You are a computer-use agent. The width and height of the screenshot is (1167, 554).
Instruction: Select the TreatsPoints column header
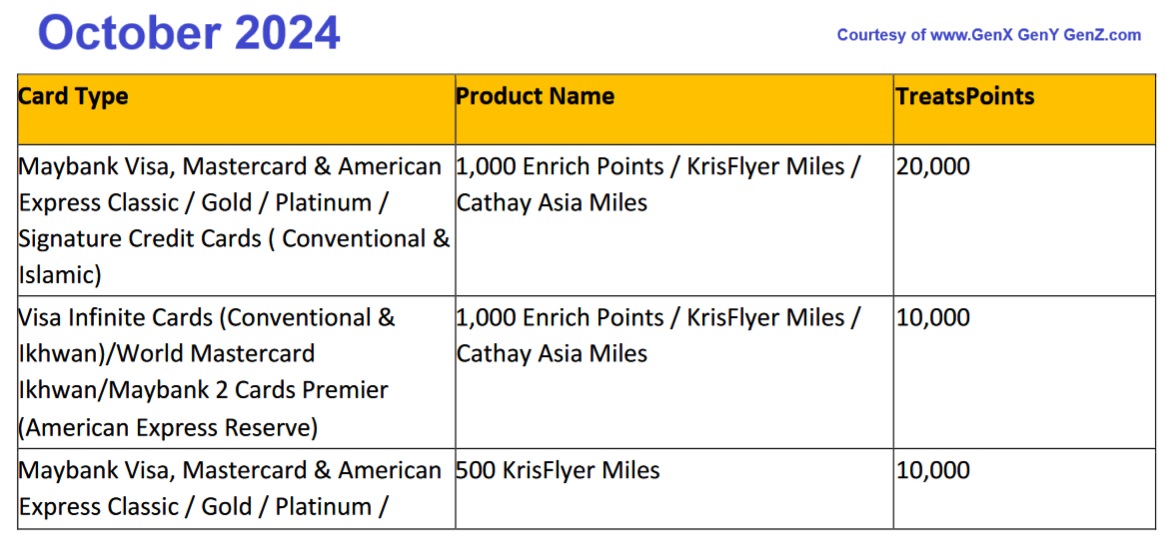point(965,97)
